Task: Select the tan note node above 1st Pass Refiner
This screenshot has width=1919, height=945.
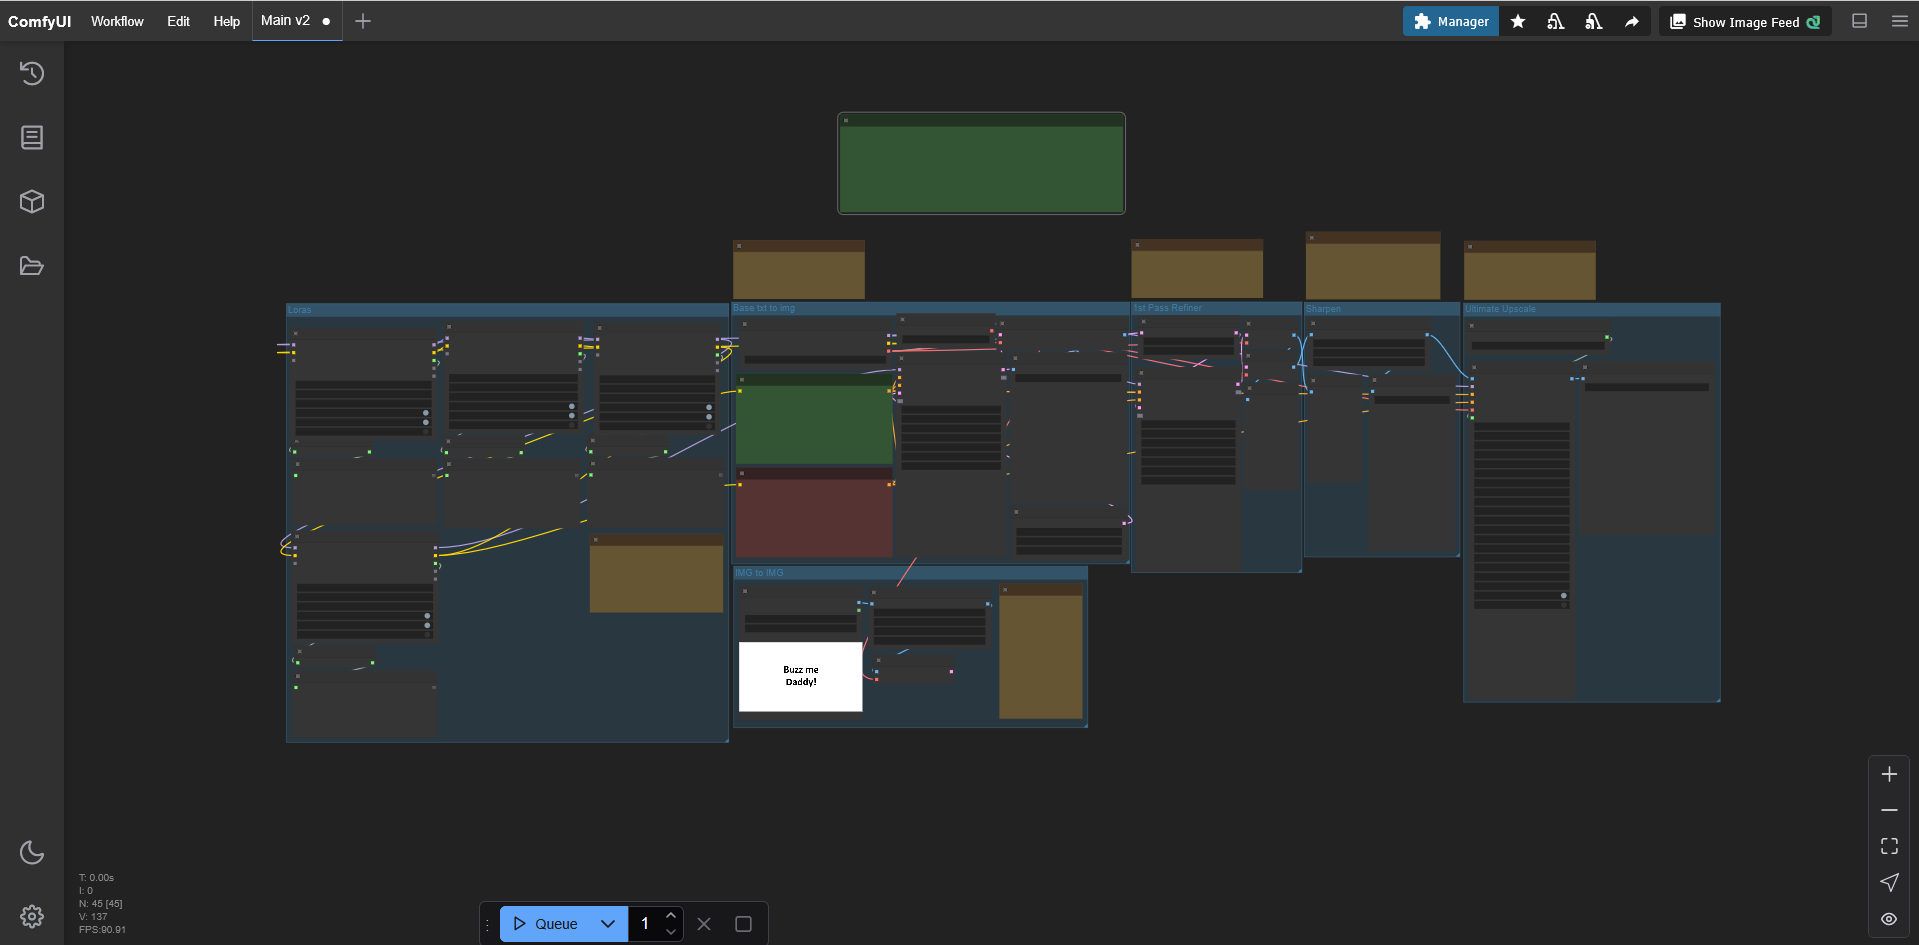Action: (1197, 268)
